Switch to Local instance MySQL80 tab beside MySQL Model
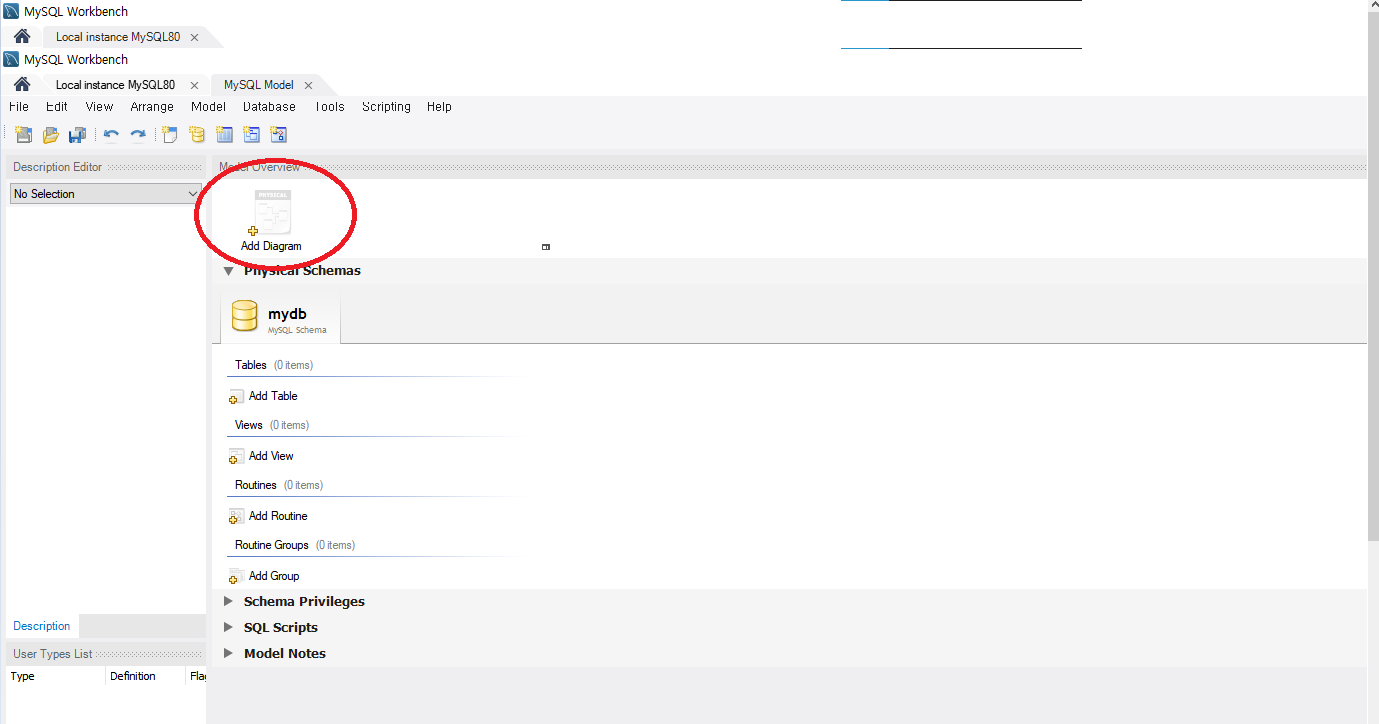Viewport: 1379px width, 724px height. 115,86
